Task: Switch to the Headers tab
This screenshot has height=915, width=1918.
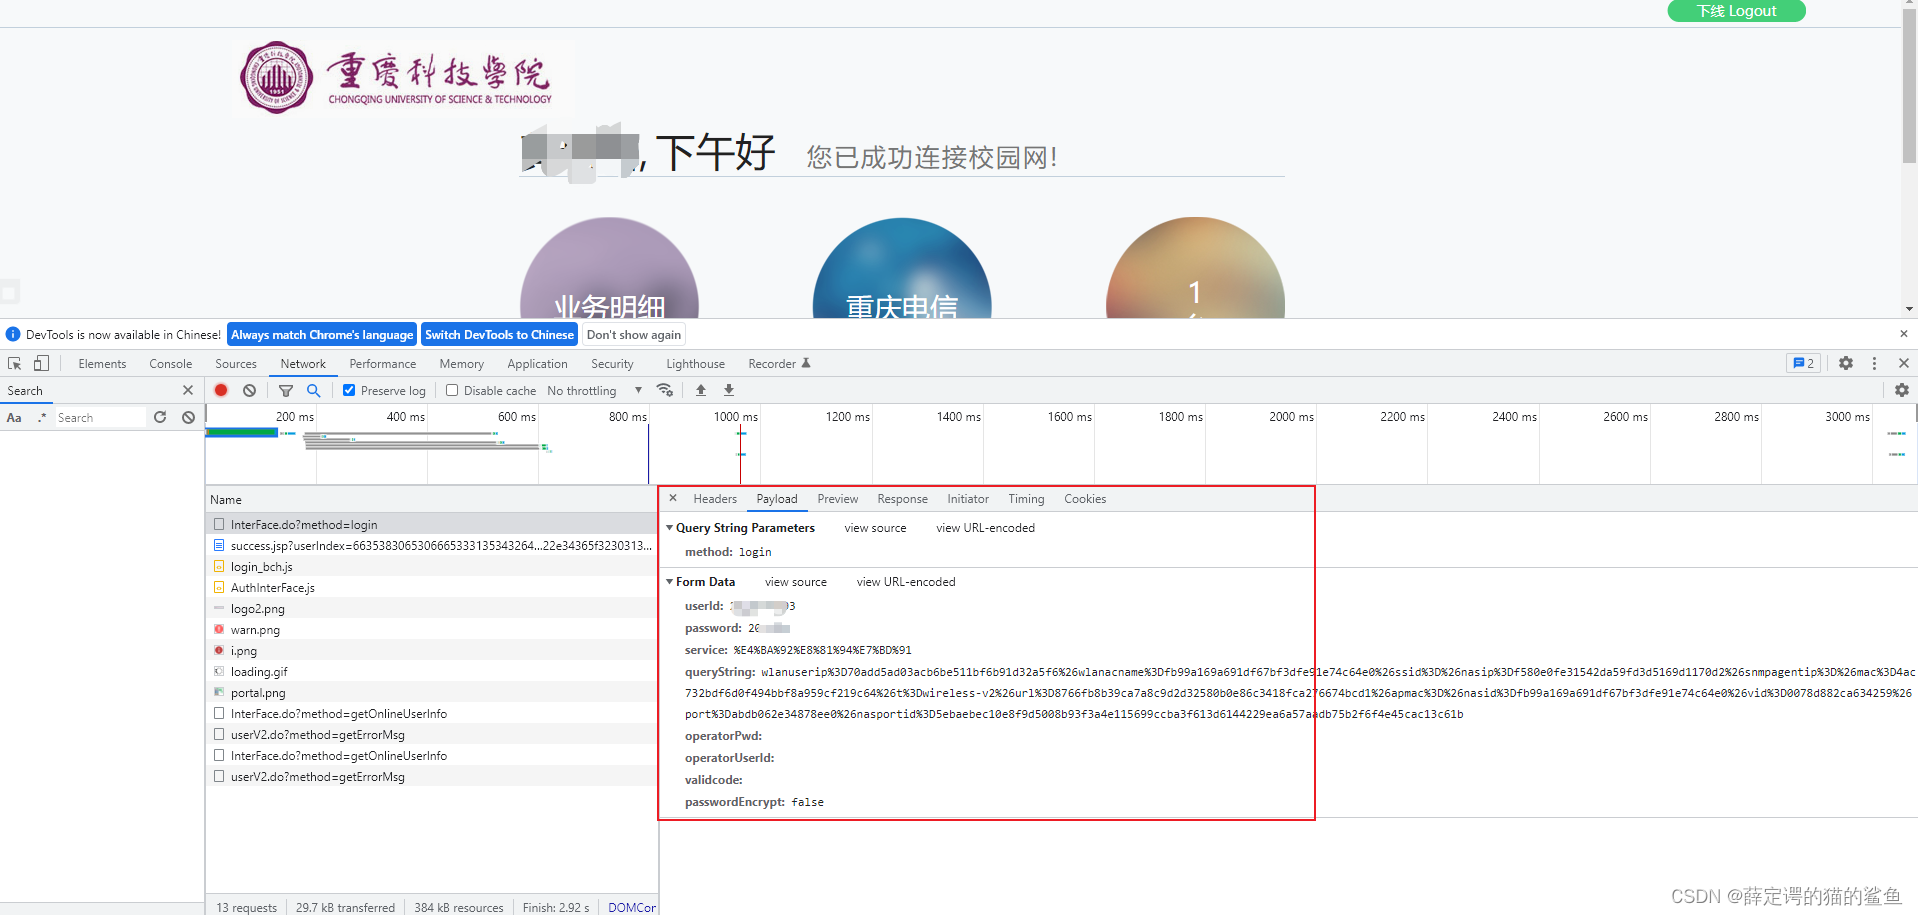Action: pyautogui.click(x=715, y=499)
